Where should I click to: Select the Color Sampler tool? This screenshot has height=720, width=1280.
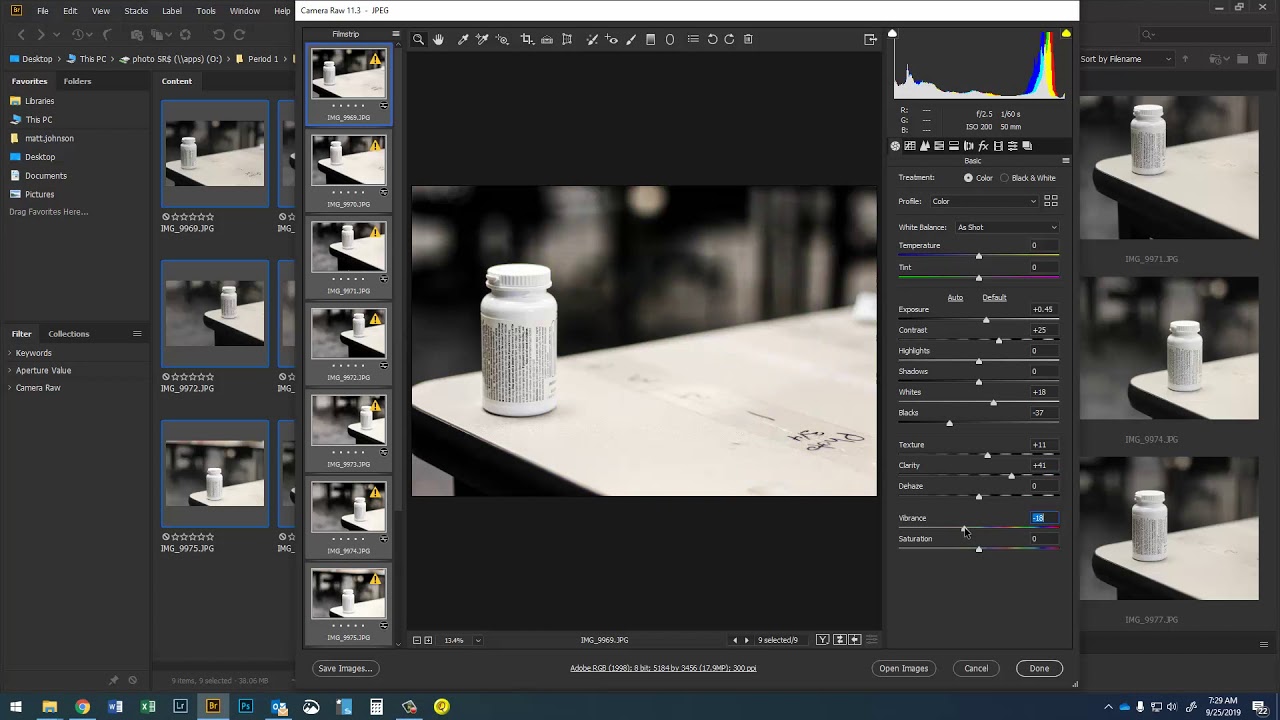click(x=482, y=39)
